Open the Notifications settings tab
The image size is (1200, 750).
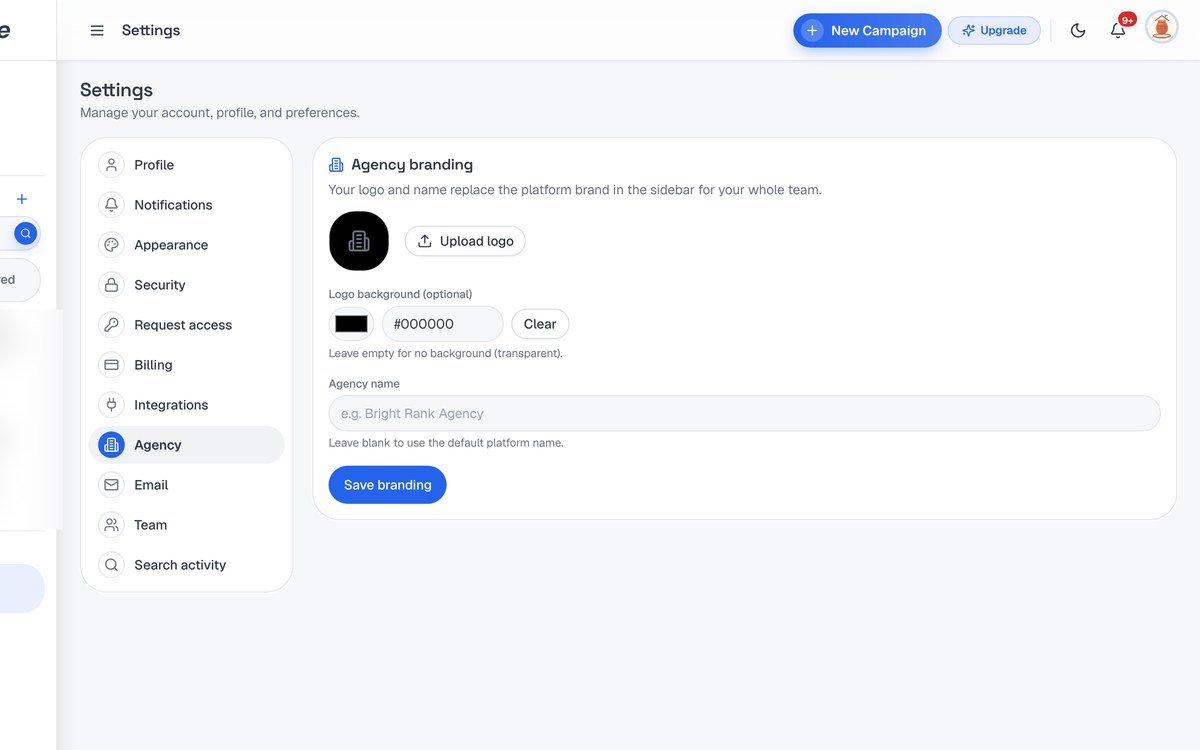187,205
